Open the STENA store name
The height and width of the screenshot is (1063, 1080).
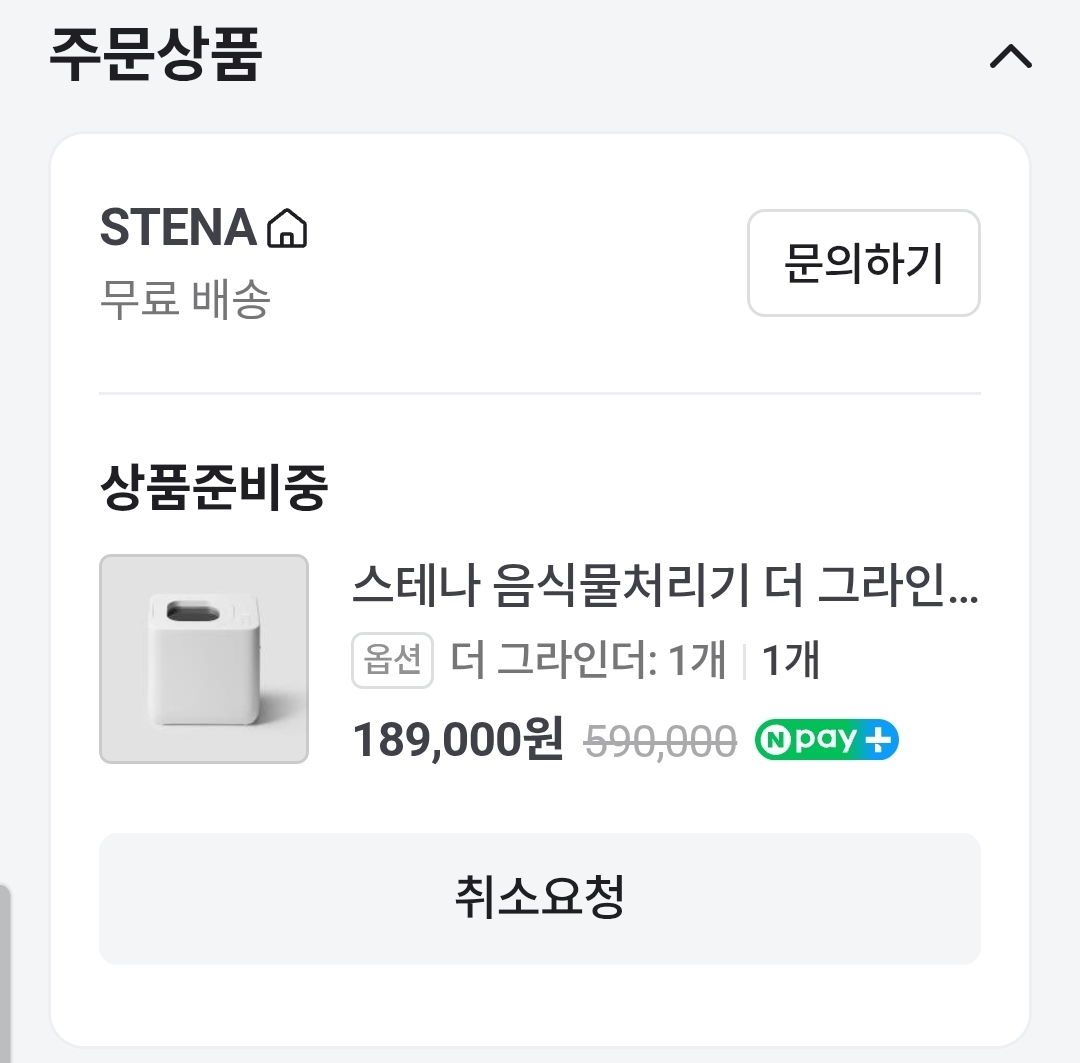[x=179, y=229]
